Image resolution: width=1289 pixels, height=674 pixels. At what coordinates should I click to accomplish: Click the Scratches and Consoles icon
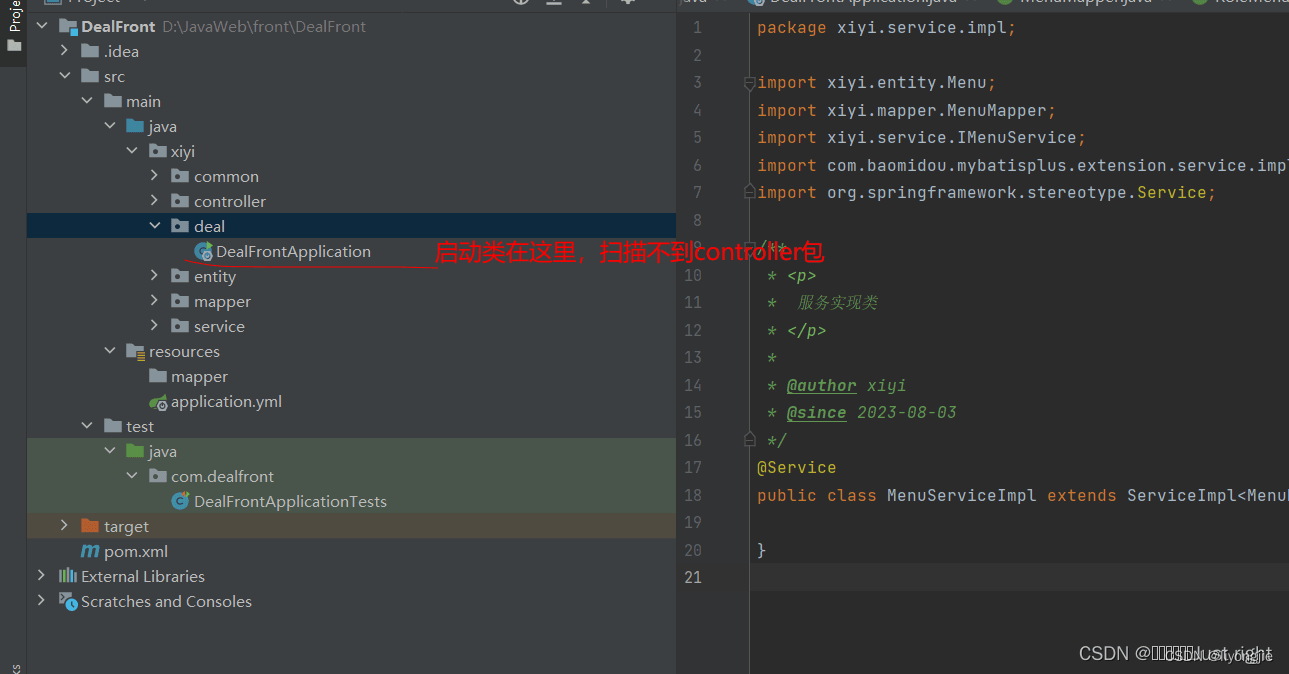68,601
